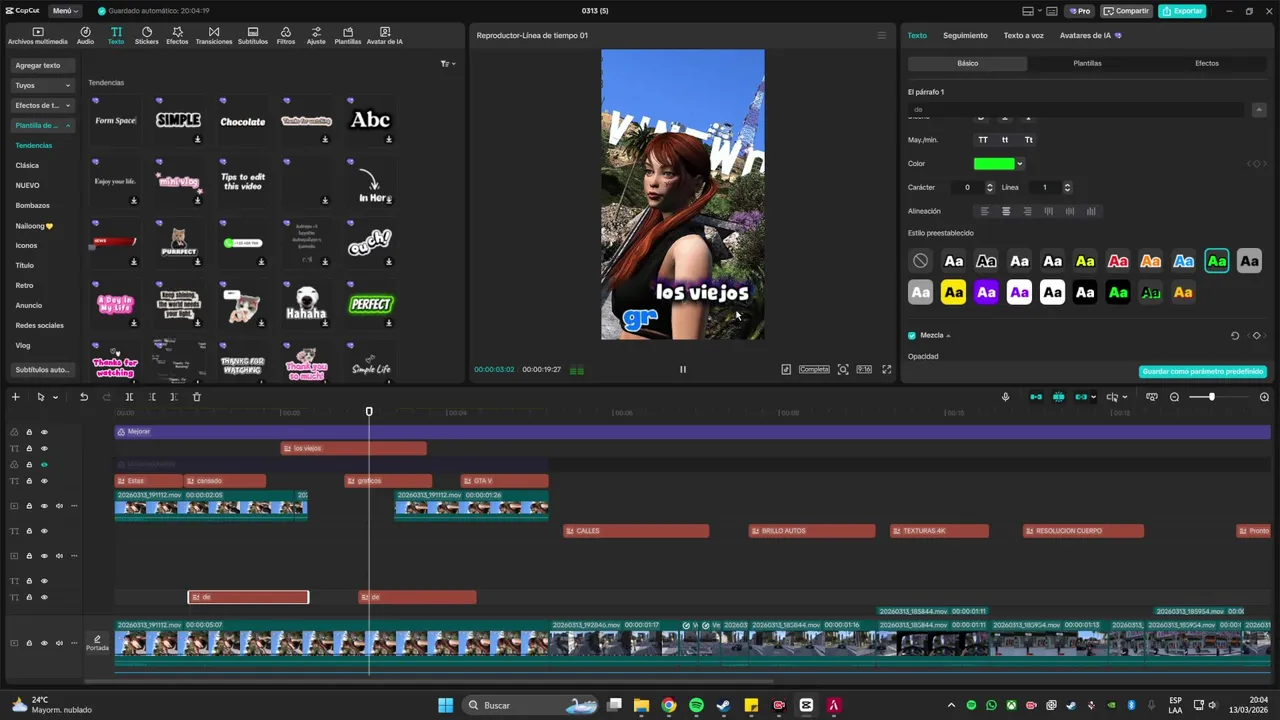Open the Transiciones panel
Image resolution: width=1280 pixels, height=720 pixels.
214,36
